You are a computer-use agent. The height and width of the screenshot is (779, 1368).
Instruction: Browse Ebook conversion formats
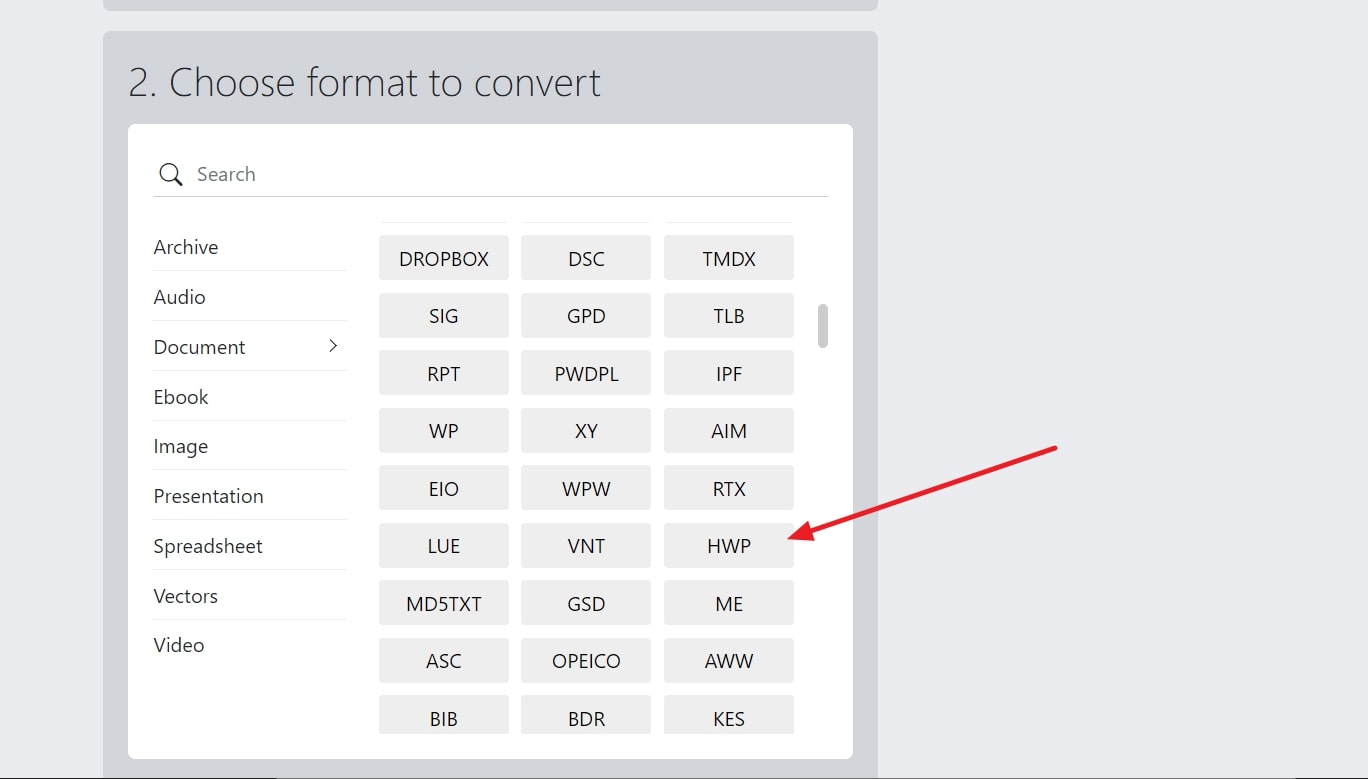pos(181,397)
